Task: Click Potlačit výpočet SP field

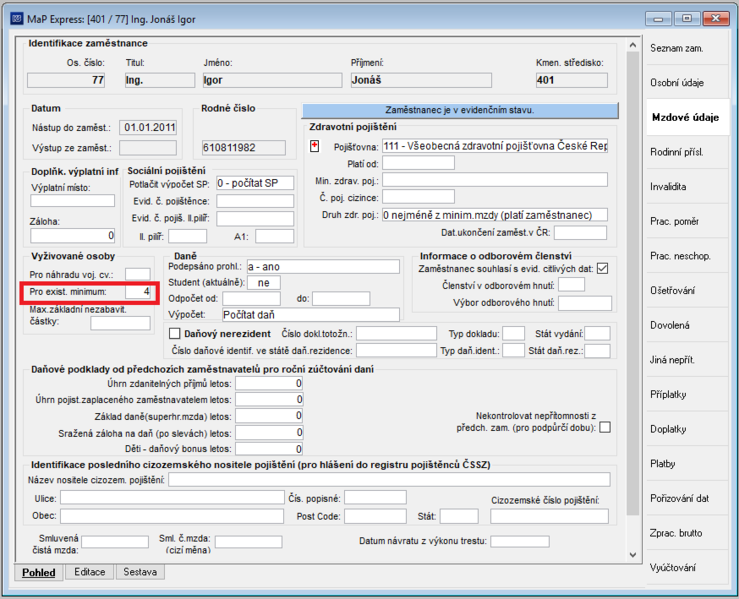Action: (x=255, y=183)
